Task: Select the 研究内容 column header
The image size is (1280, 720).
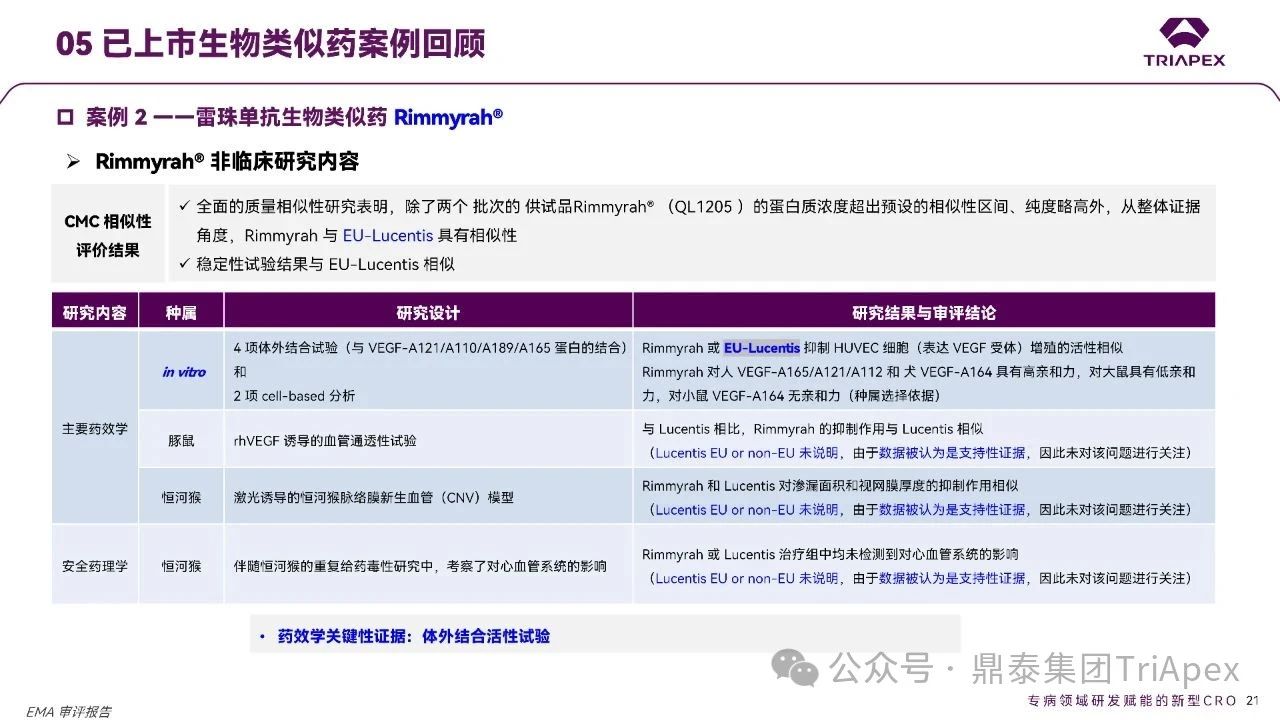Action: tap(95, 312)
